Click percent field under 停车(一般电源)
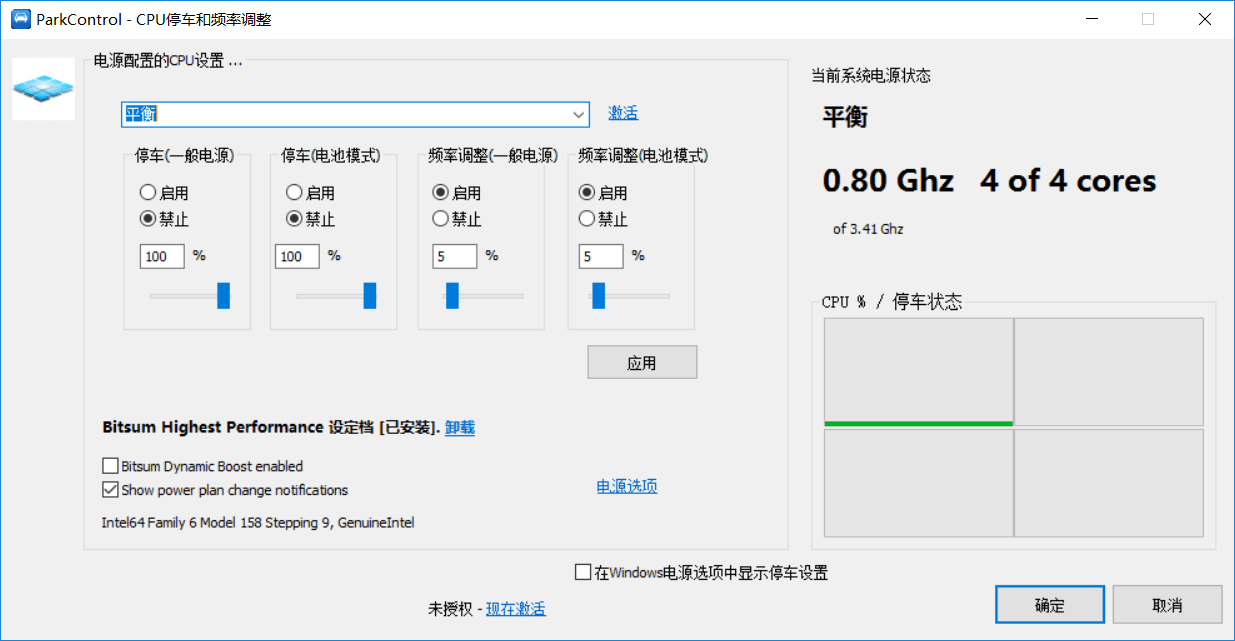Image resolution: width=1235 pixels, height=641 pixels. click(x=162, y=257)
